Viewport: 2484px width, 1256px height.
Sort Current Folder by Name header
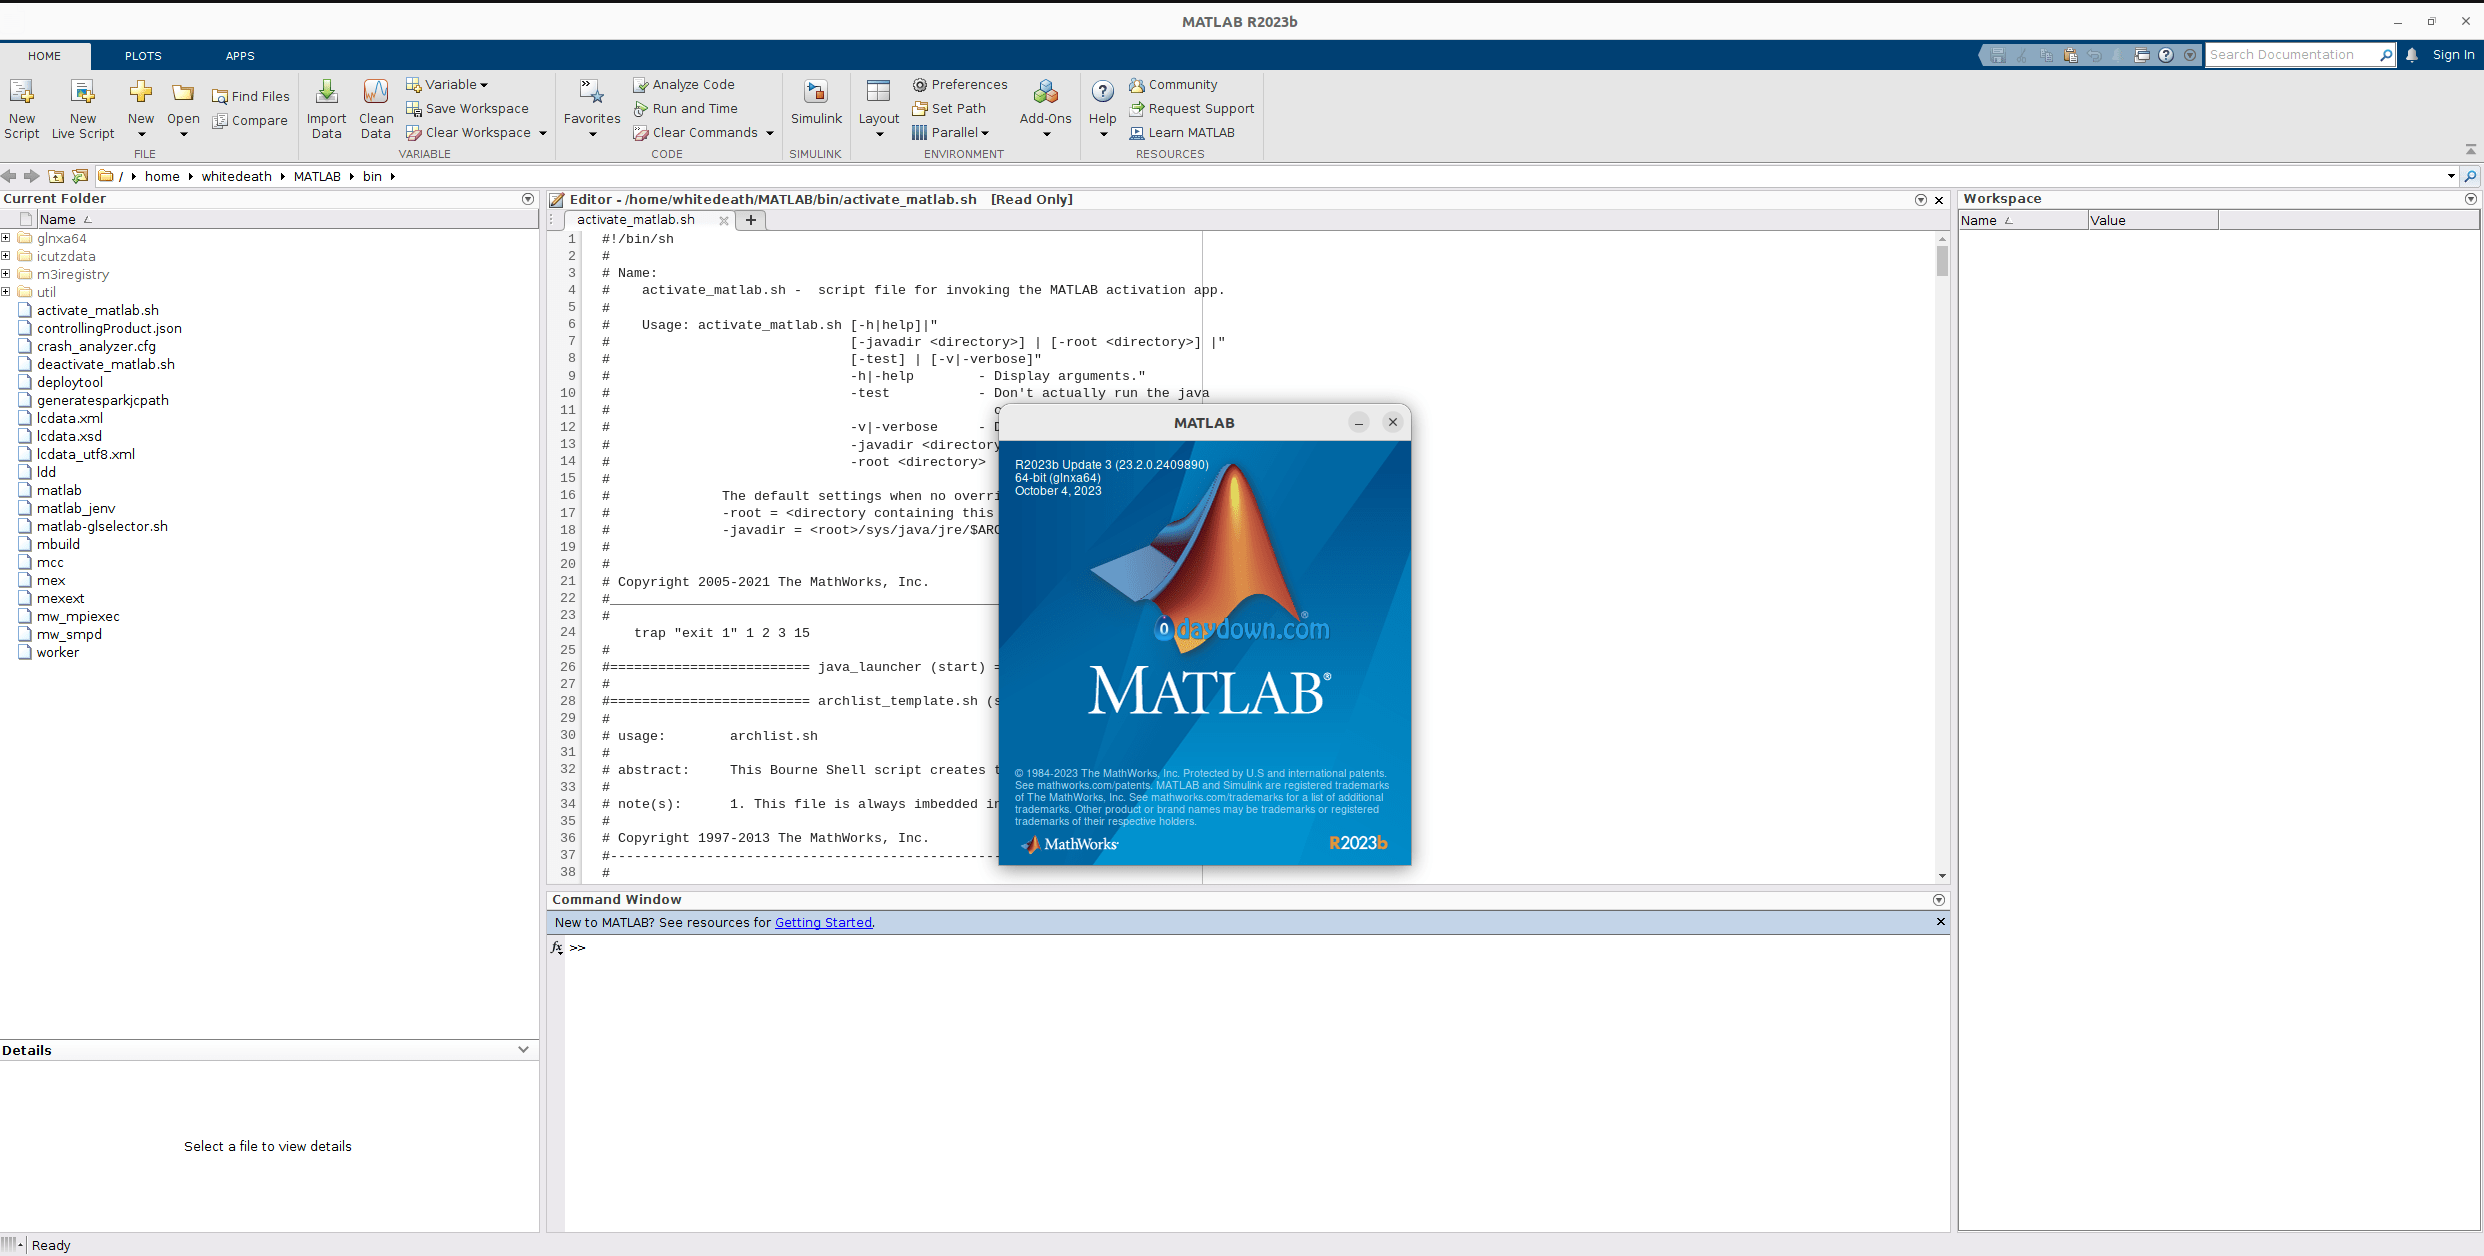click(x=287, y=219)
